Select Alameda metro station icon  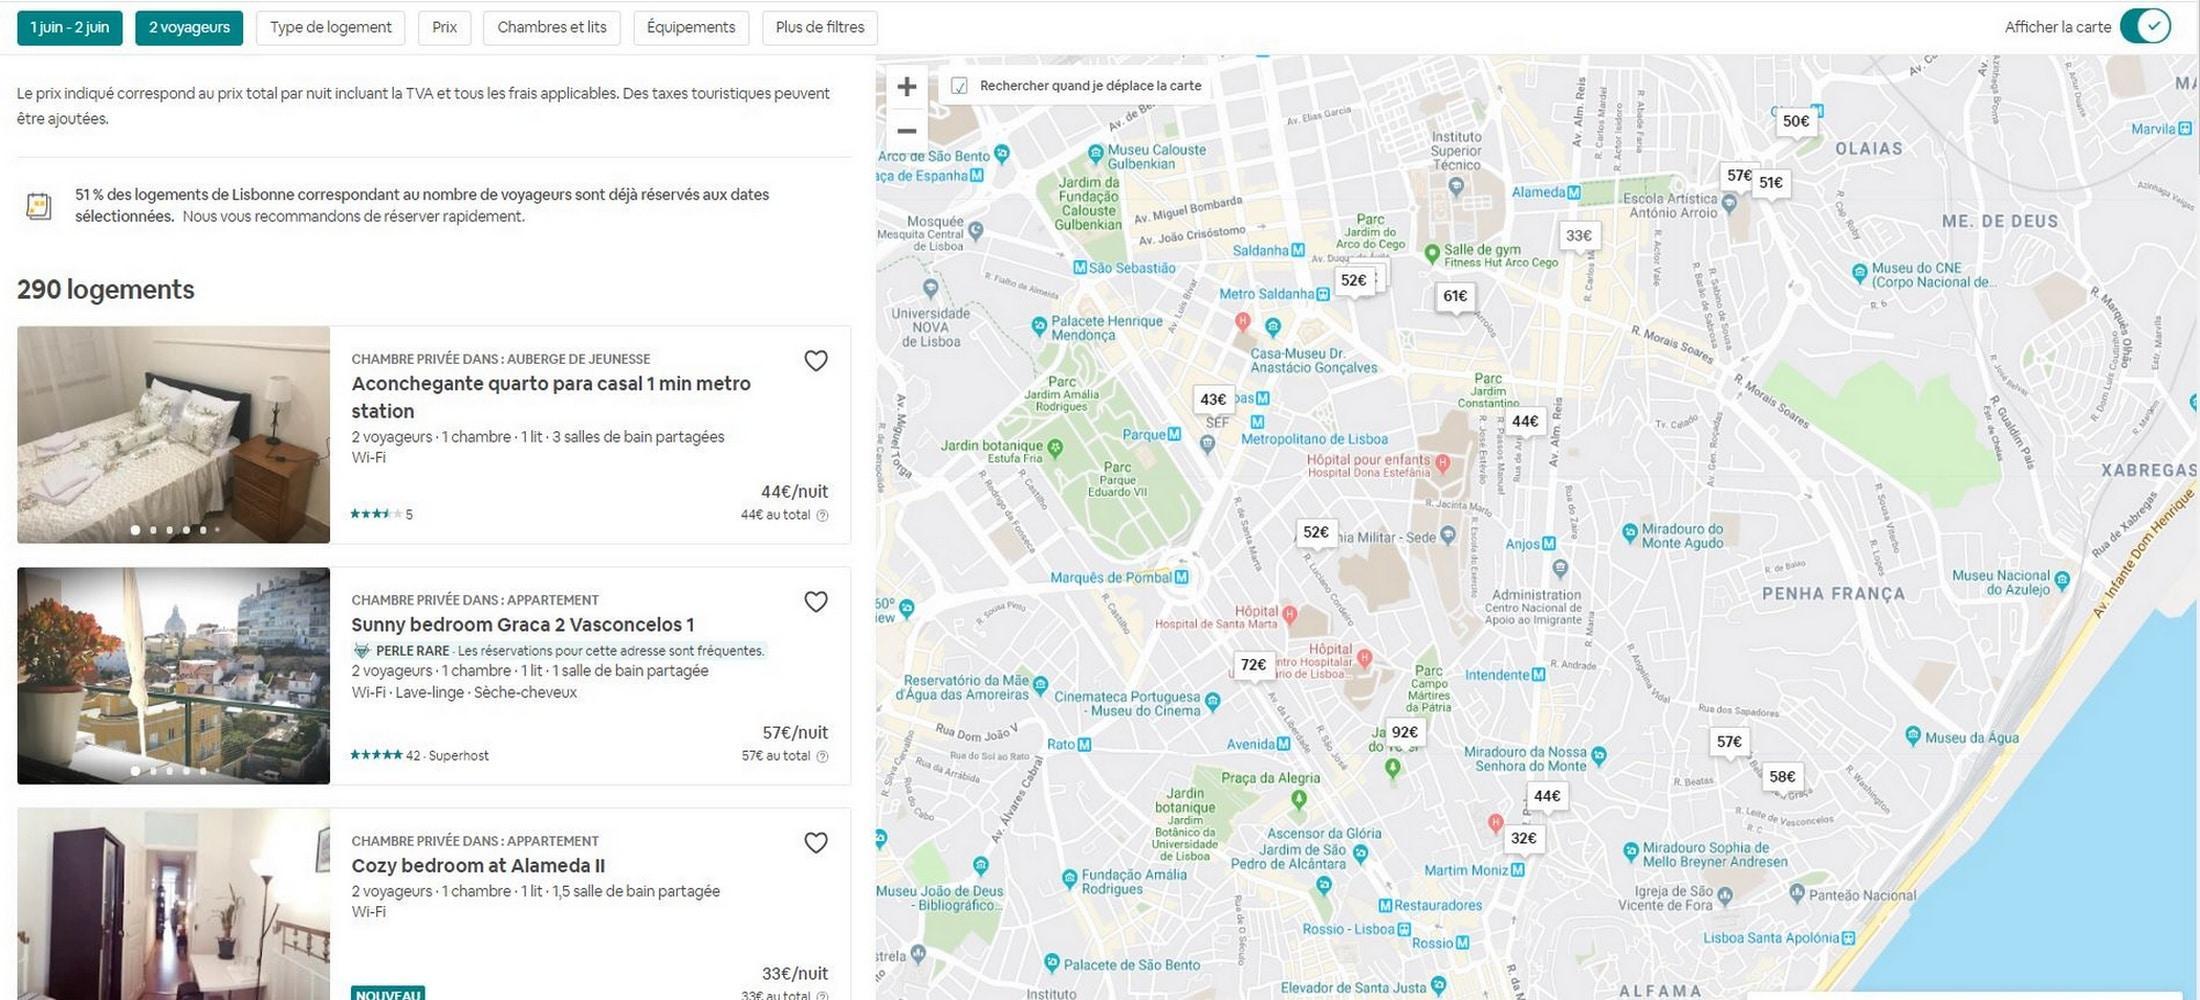point(1574,192)
